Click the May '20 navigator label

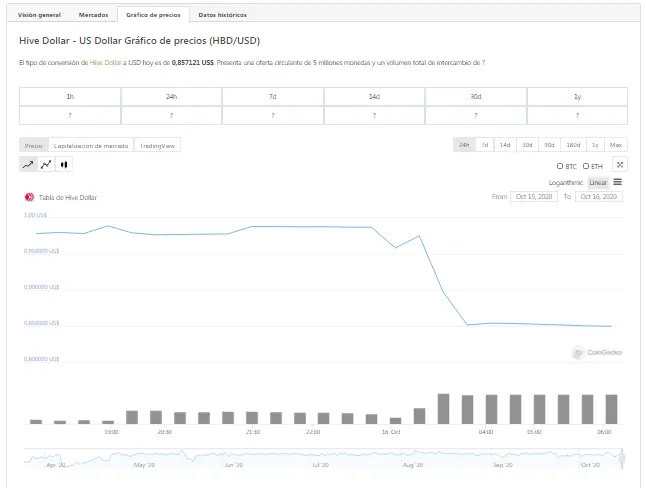(144, 465)
